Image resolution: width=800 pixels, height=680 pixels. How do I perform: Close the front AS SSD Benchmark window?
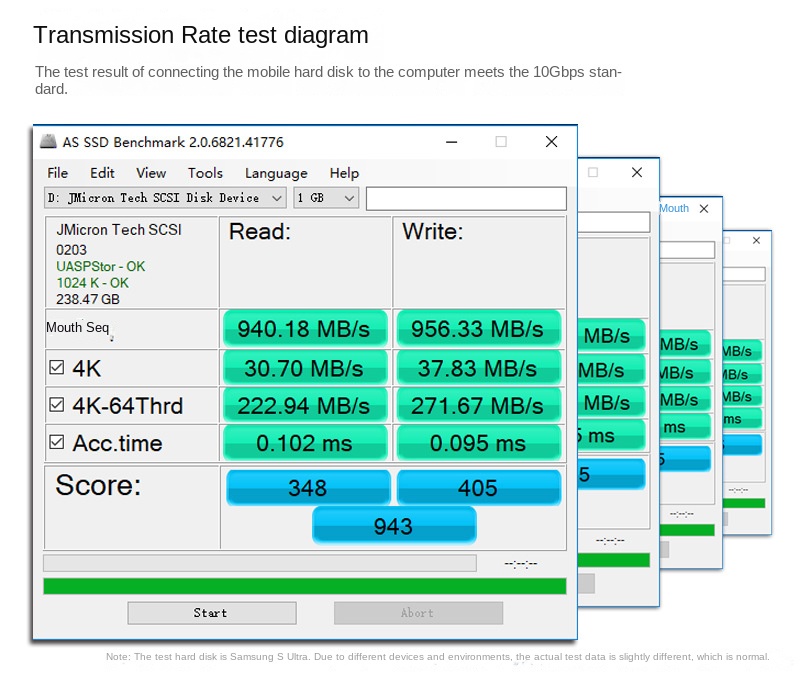551,142
